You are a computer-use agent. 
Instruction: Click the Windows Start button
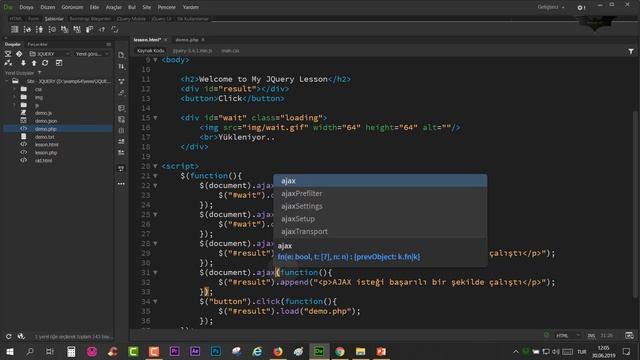(9, 351)
